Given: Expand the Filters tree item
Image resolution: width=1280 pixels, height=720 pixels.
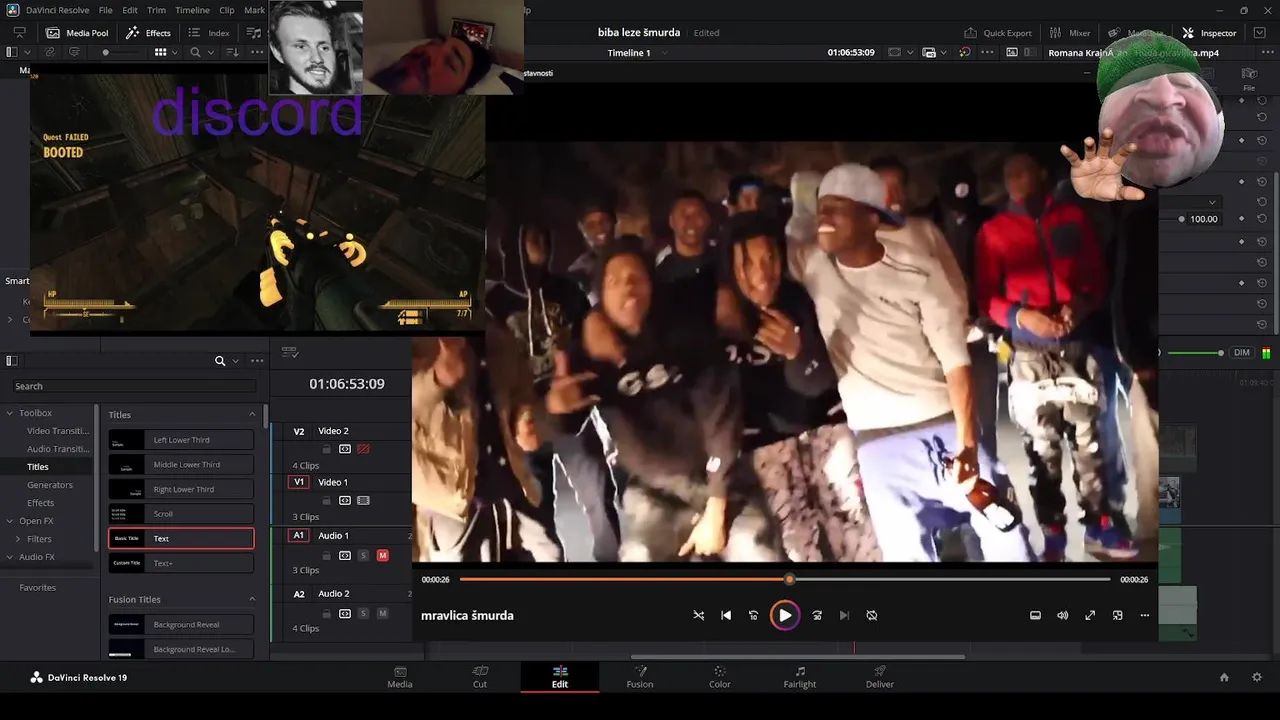Looking at the screenshot, I should point(18,539).
